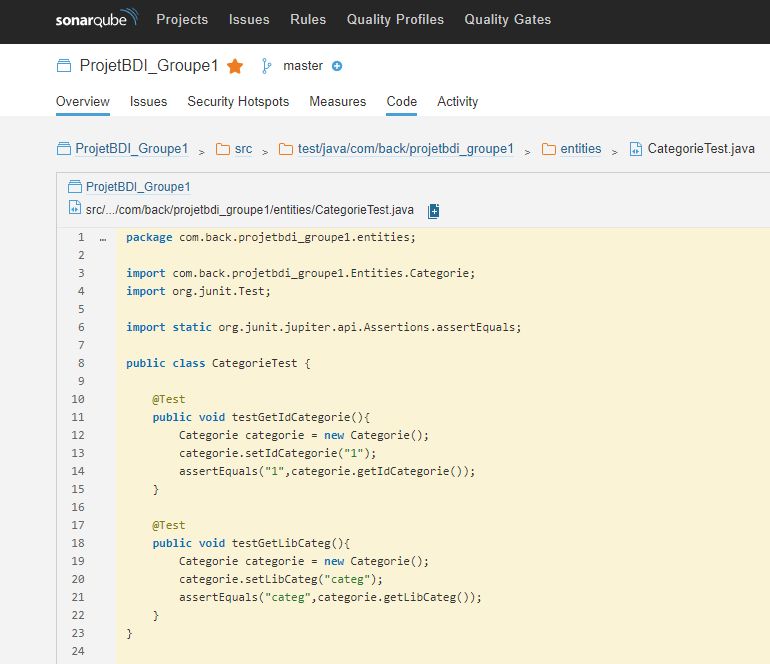
Task: Click the testGetLibCateg method declaration
Action: (251, 543)
